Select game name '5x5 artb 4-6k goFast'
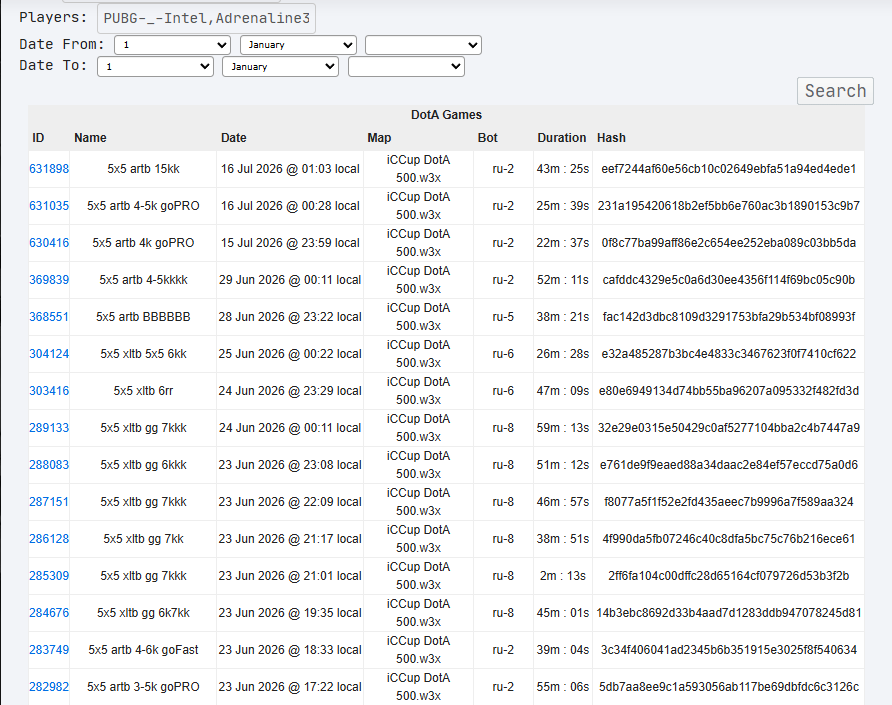The height and width of the screenshot is (705, 892). [x=143, y=650]
